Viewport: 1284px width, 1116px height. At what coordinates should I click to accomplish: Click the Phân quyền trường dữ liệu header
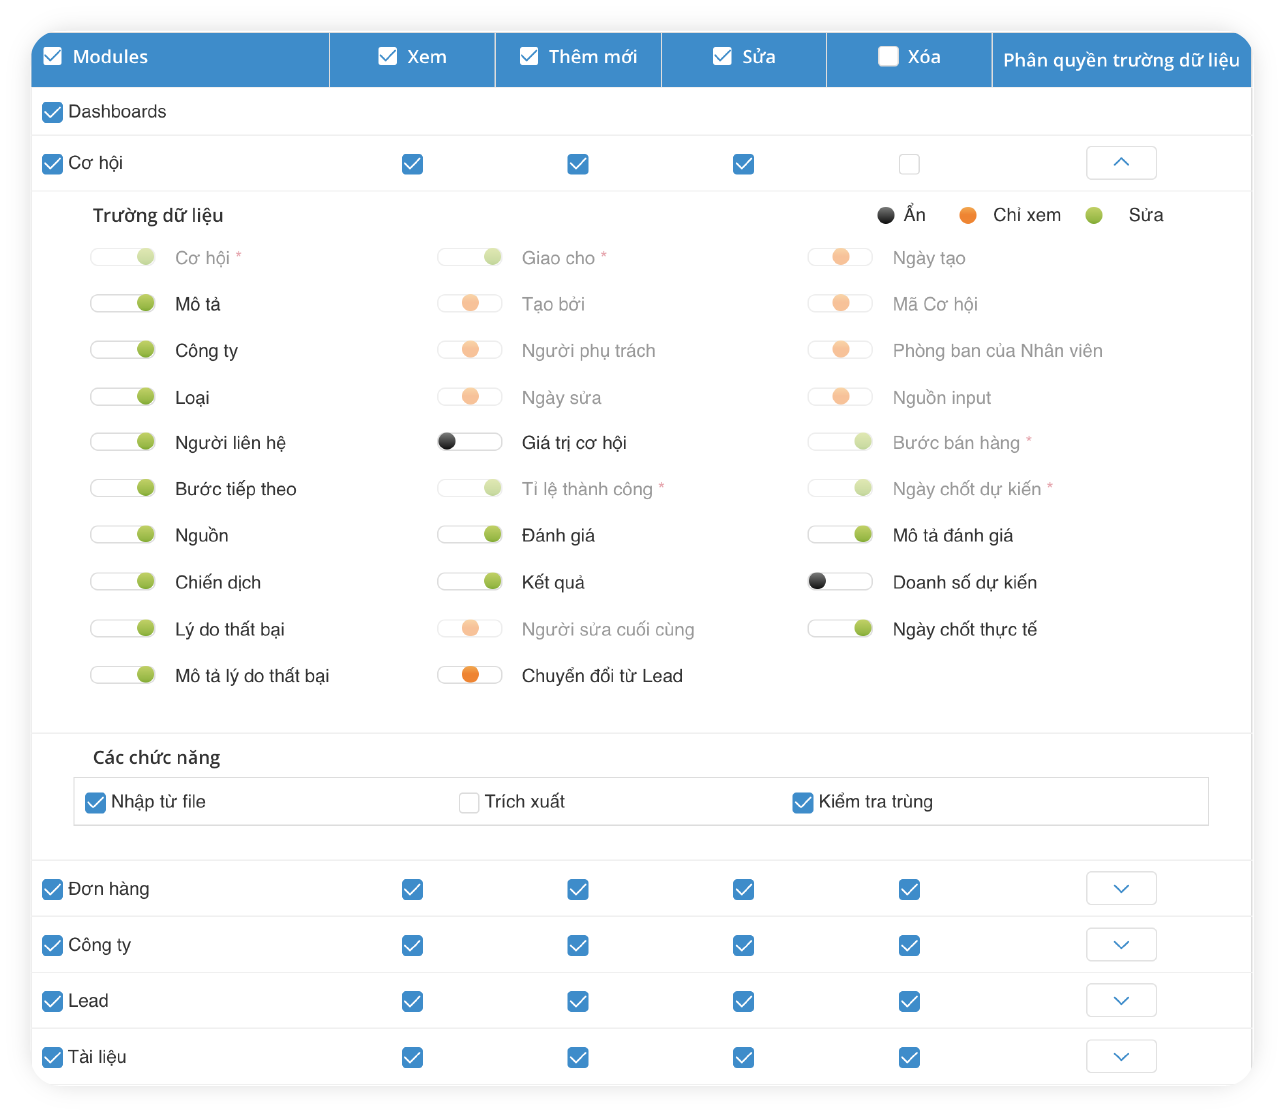[x=1121, y=60]
